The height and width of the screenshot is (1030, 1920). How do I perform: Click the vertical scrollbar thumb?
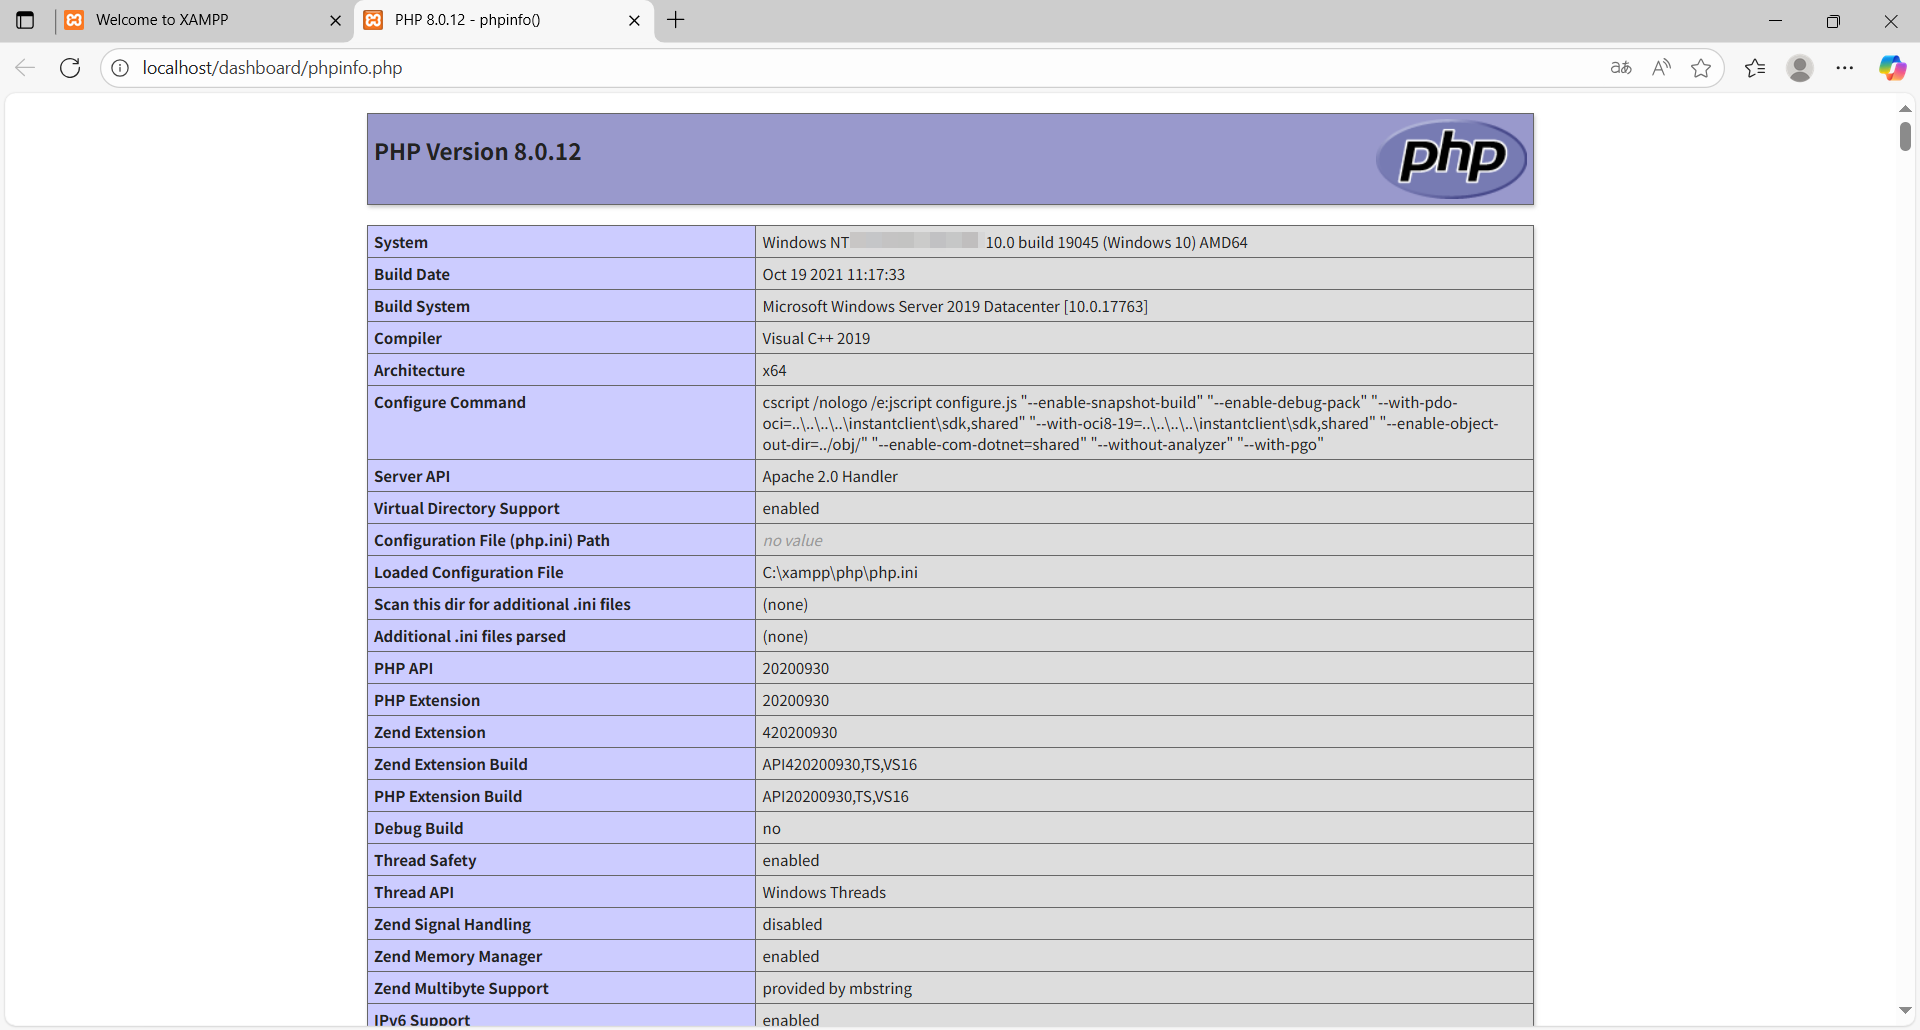(x=1905, y=136)
